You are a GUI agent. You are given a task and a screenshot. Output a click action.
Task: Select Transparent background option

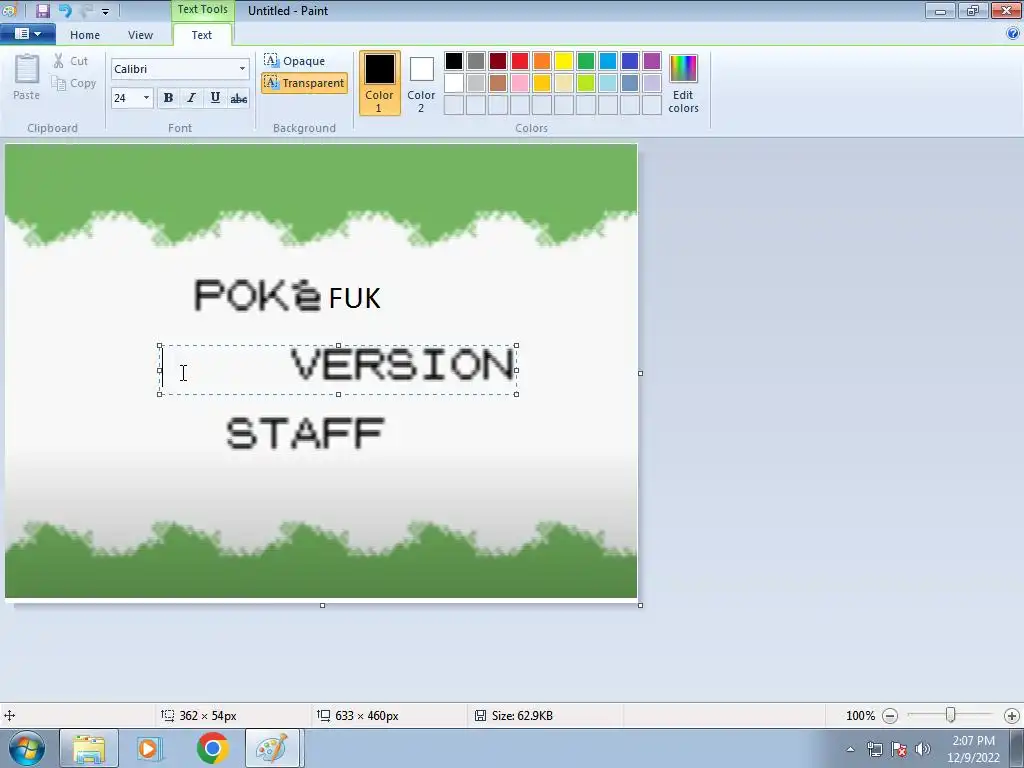(x=304, y=83)
